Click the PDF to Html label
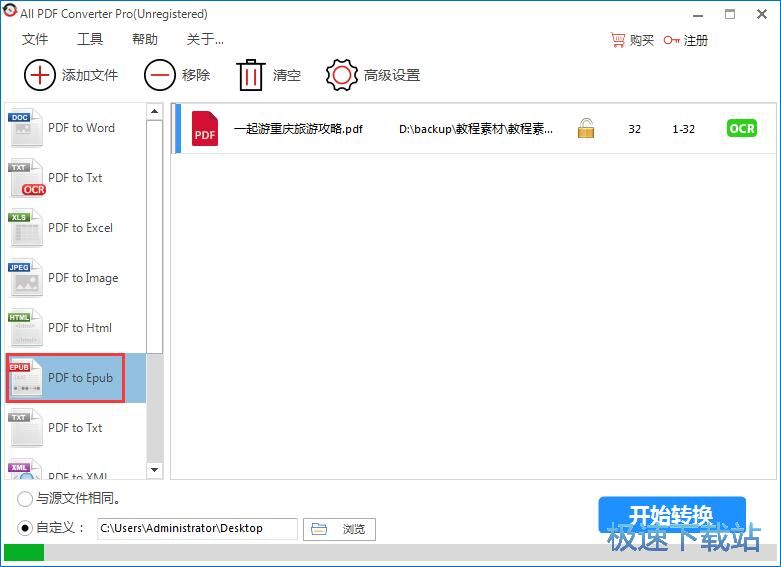This screenshot has width=781, height=567. click(80, 328)
